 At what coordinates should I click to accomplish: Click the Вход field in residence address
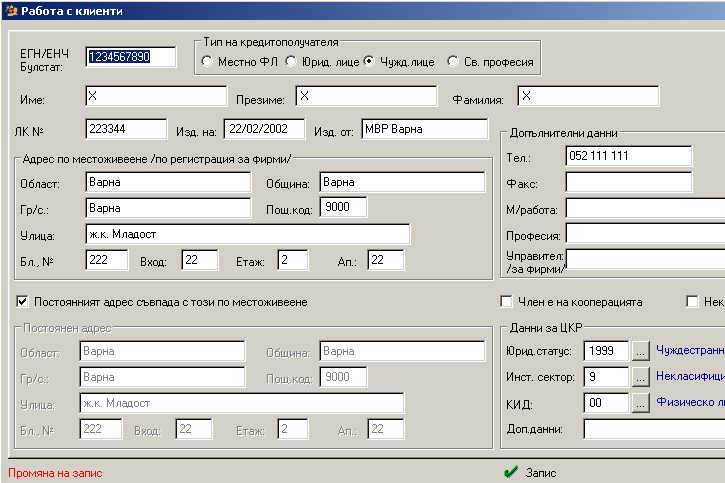[x=200, y=260]
